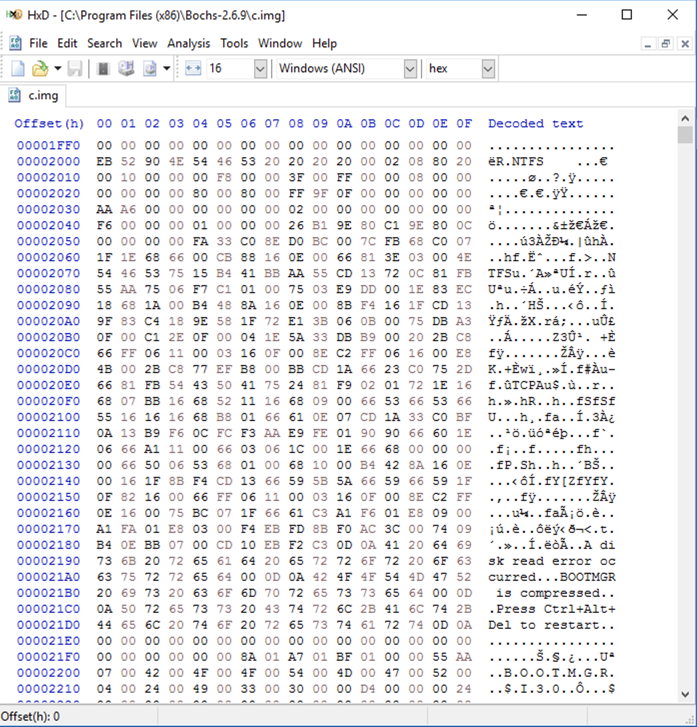Click decoded text 'sk read error oc'
The height and width of the screenshot is (727, 697).
point(551,561)
